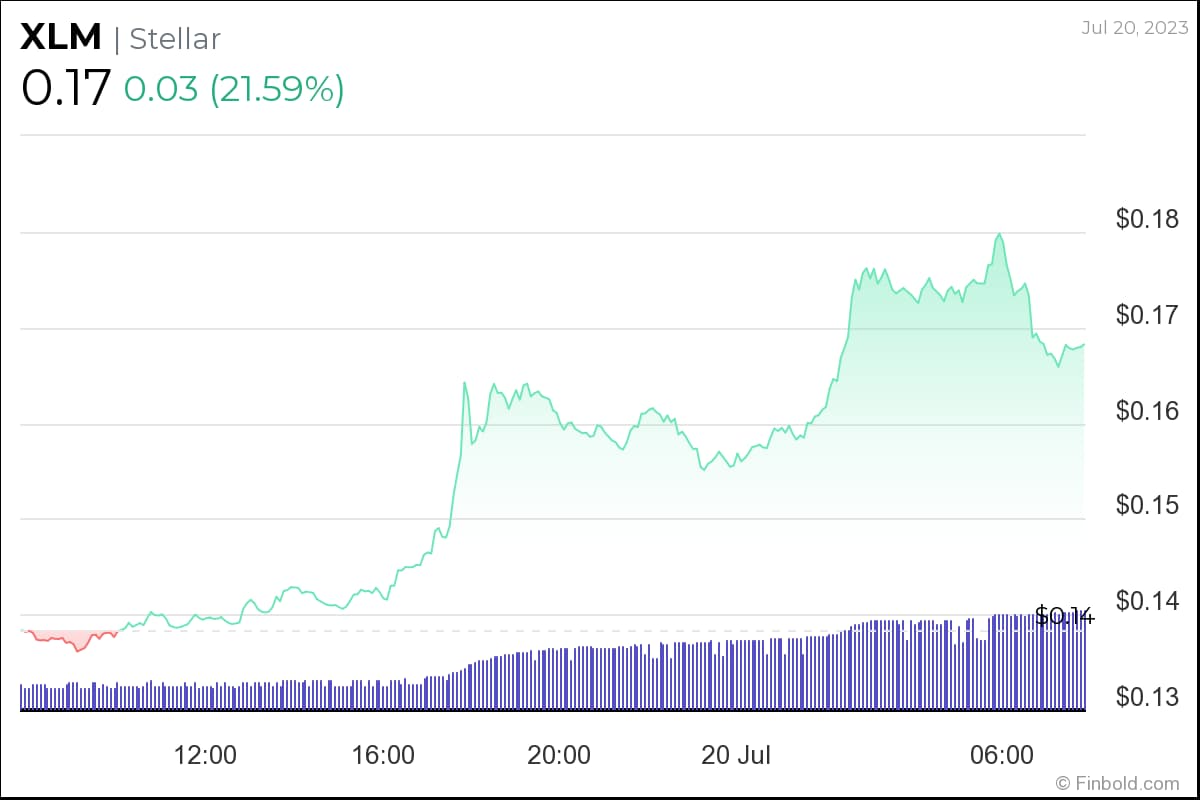Click the 0.03 (21.59%) price change

point(234,90)
